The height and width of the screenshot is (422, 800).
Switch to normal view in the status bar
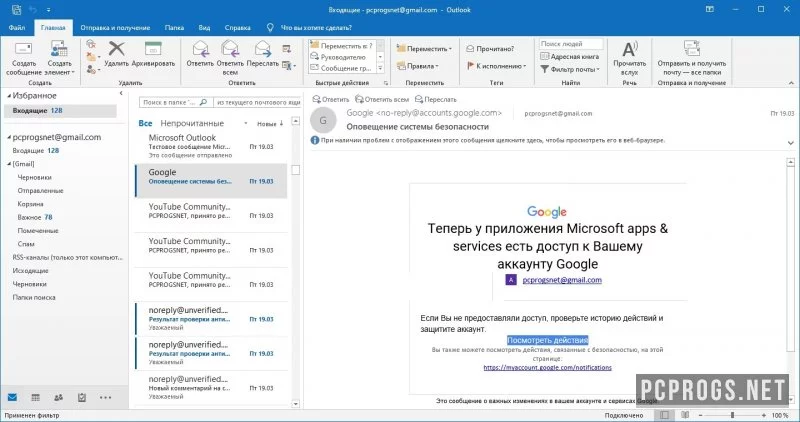click(x=664, y=415)
